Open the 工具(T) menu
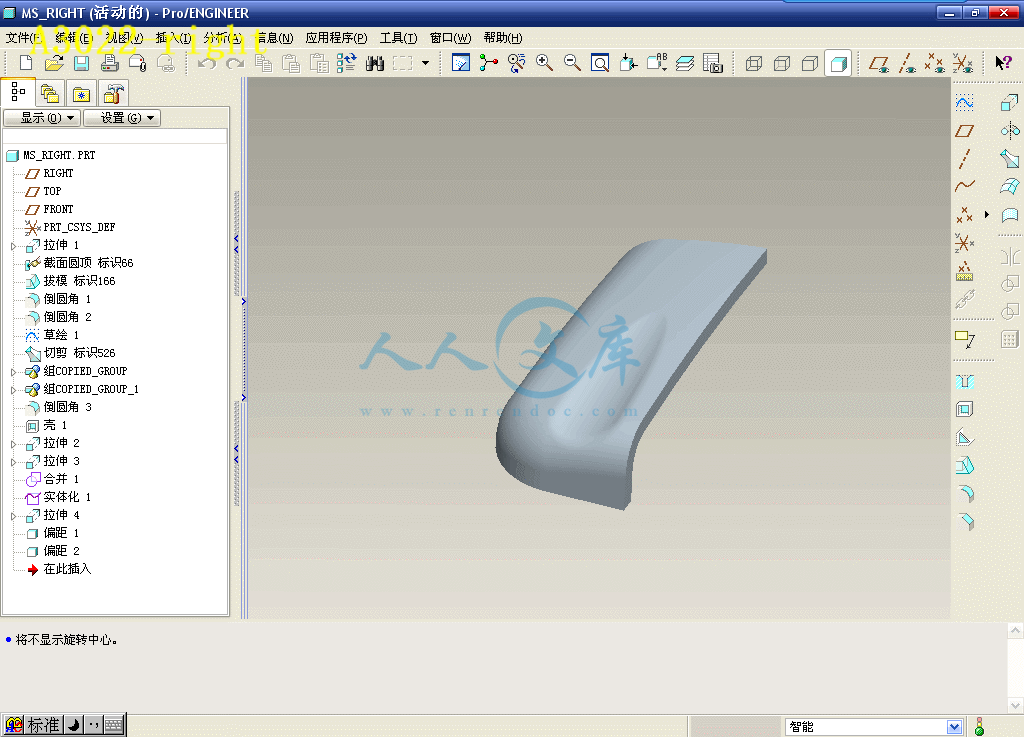The image size is (1024, 737). tap(398, 38)
